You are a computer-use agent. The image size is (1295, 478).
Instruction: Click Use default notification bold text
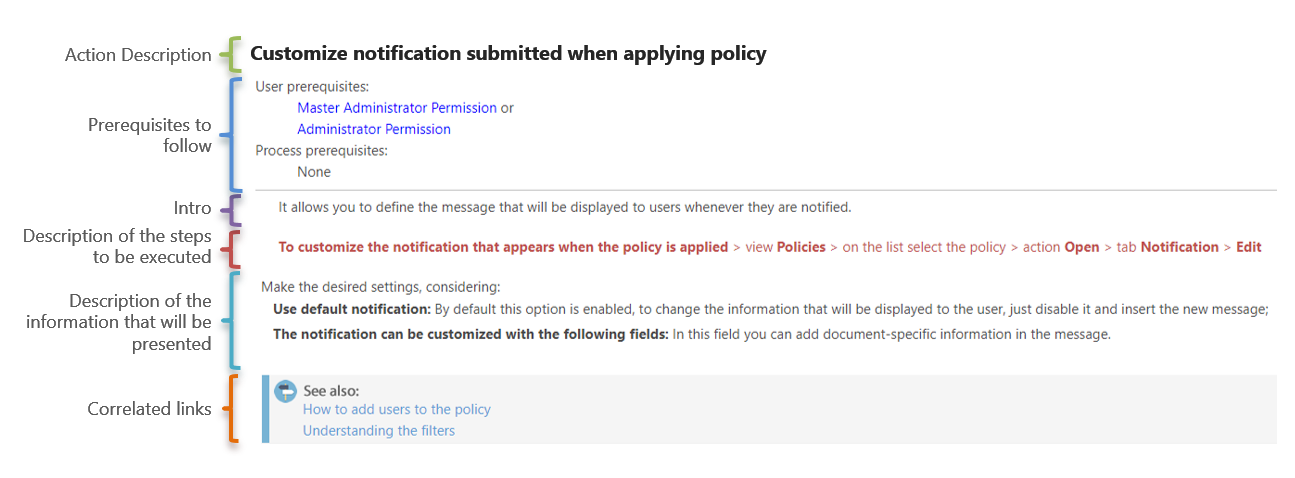pos(352,310)
